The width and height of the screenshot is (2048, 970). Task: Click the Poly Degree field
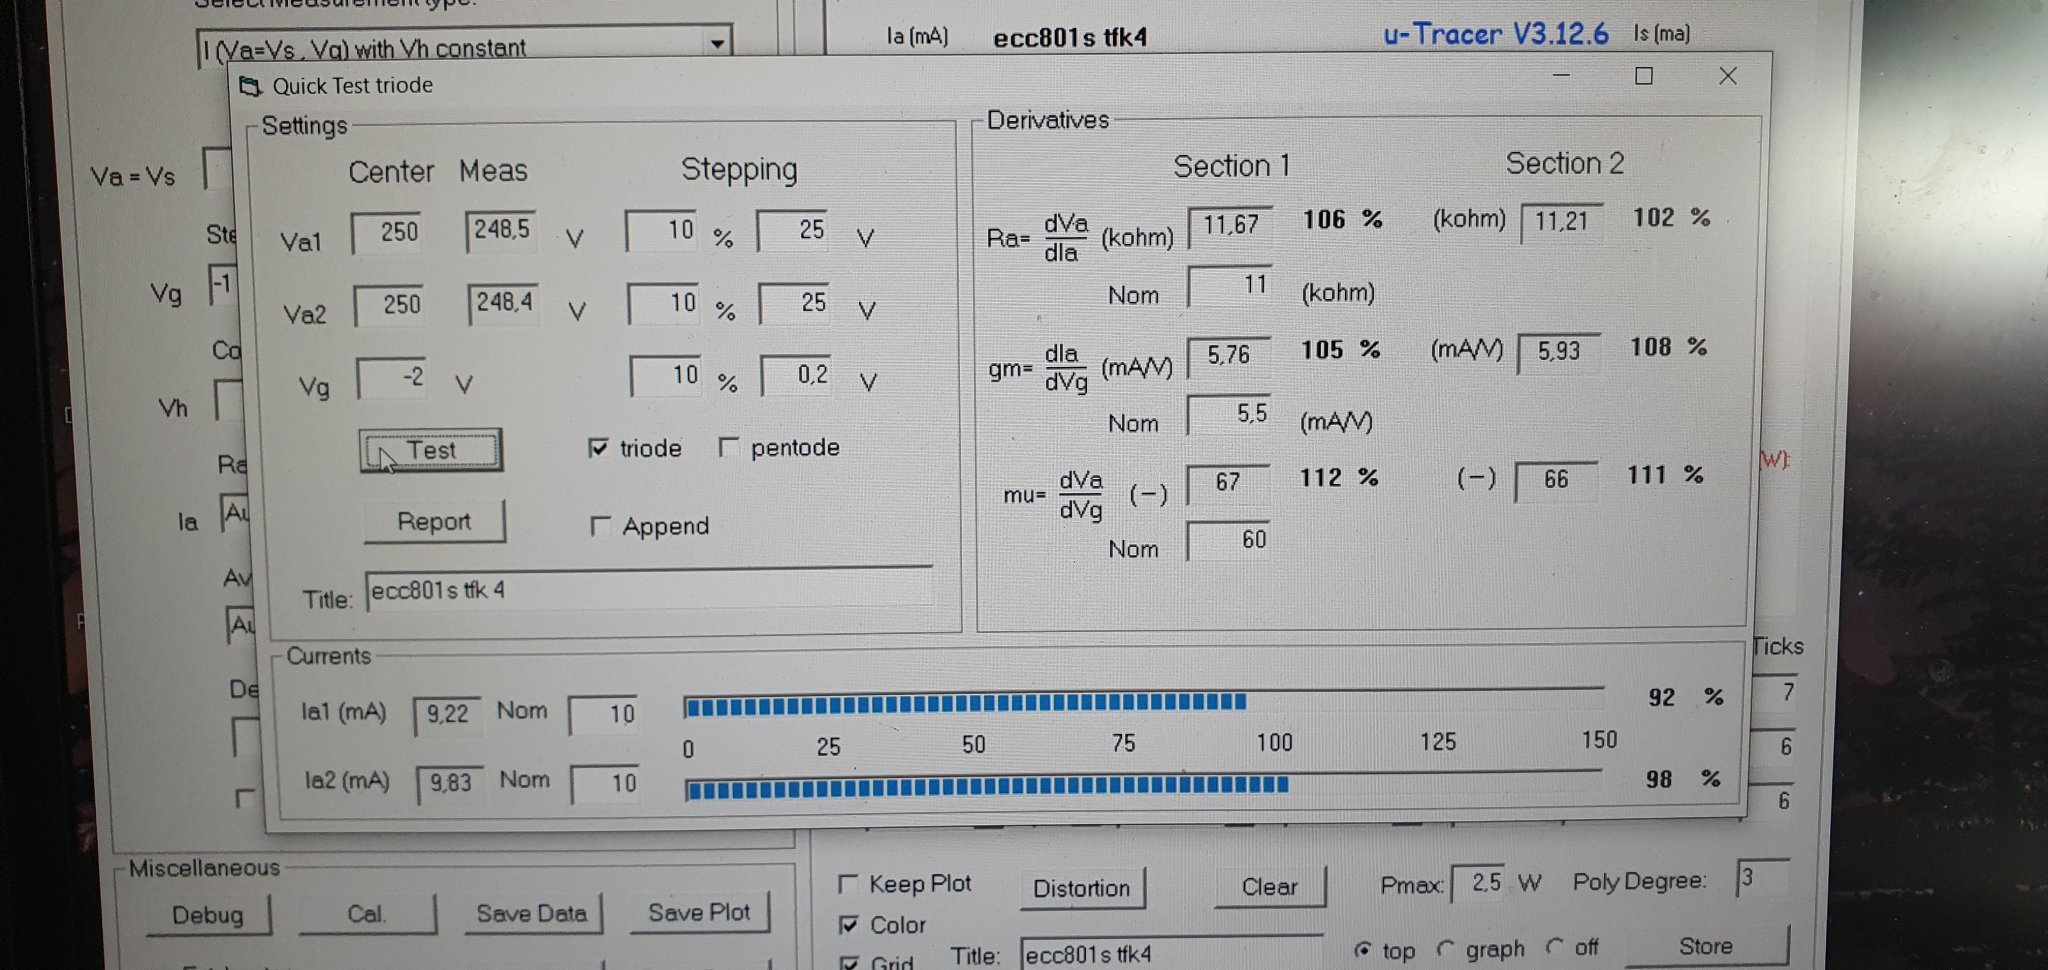(1763, 878)
